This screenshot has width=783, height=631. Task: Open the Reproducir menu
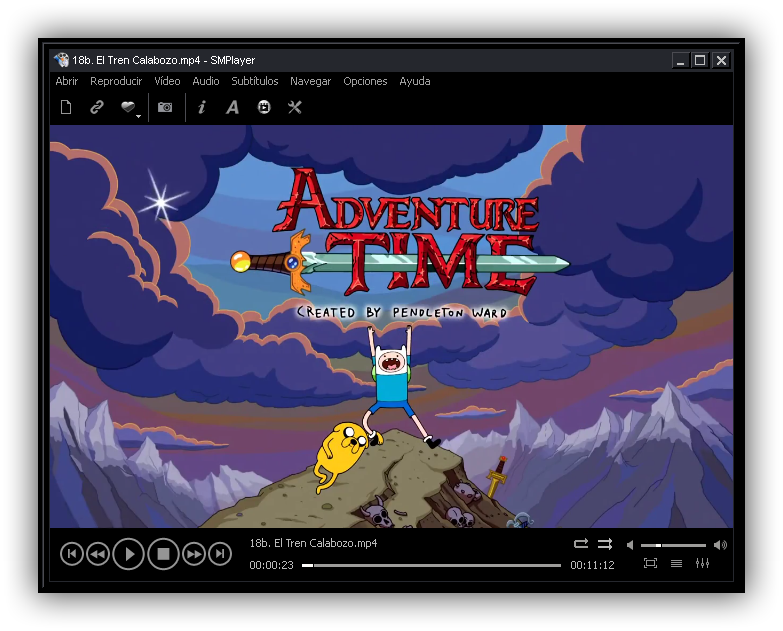pos(116,81)
